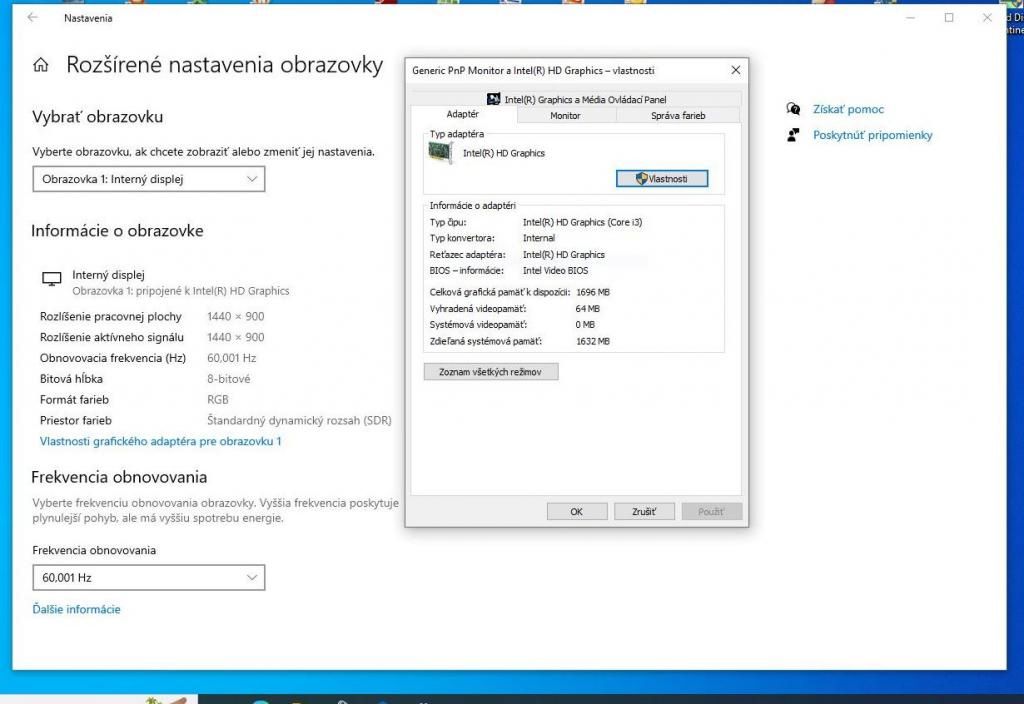
Task: Click the Poskytnúť pripomienky feedback icon
Action: [793, 135]
